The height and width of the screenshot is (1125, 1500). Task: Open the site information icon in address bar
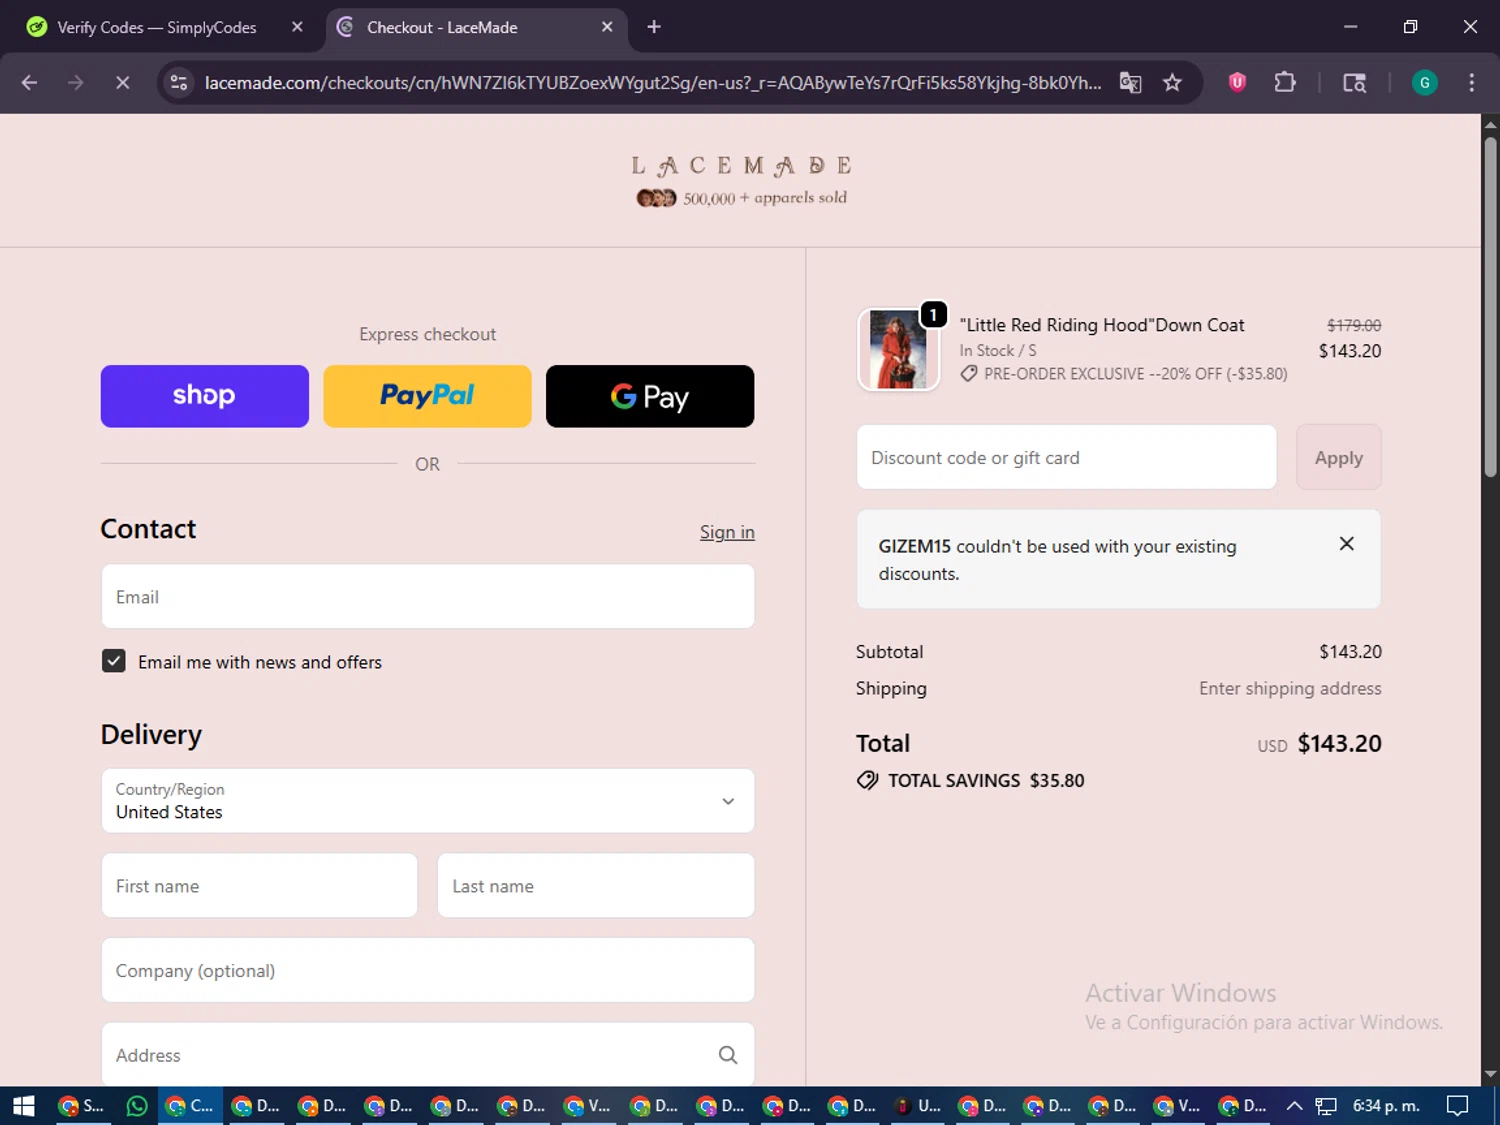(x=179, y=83)
